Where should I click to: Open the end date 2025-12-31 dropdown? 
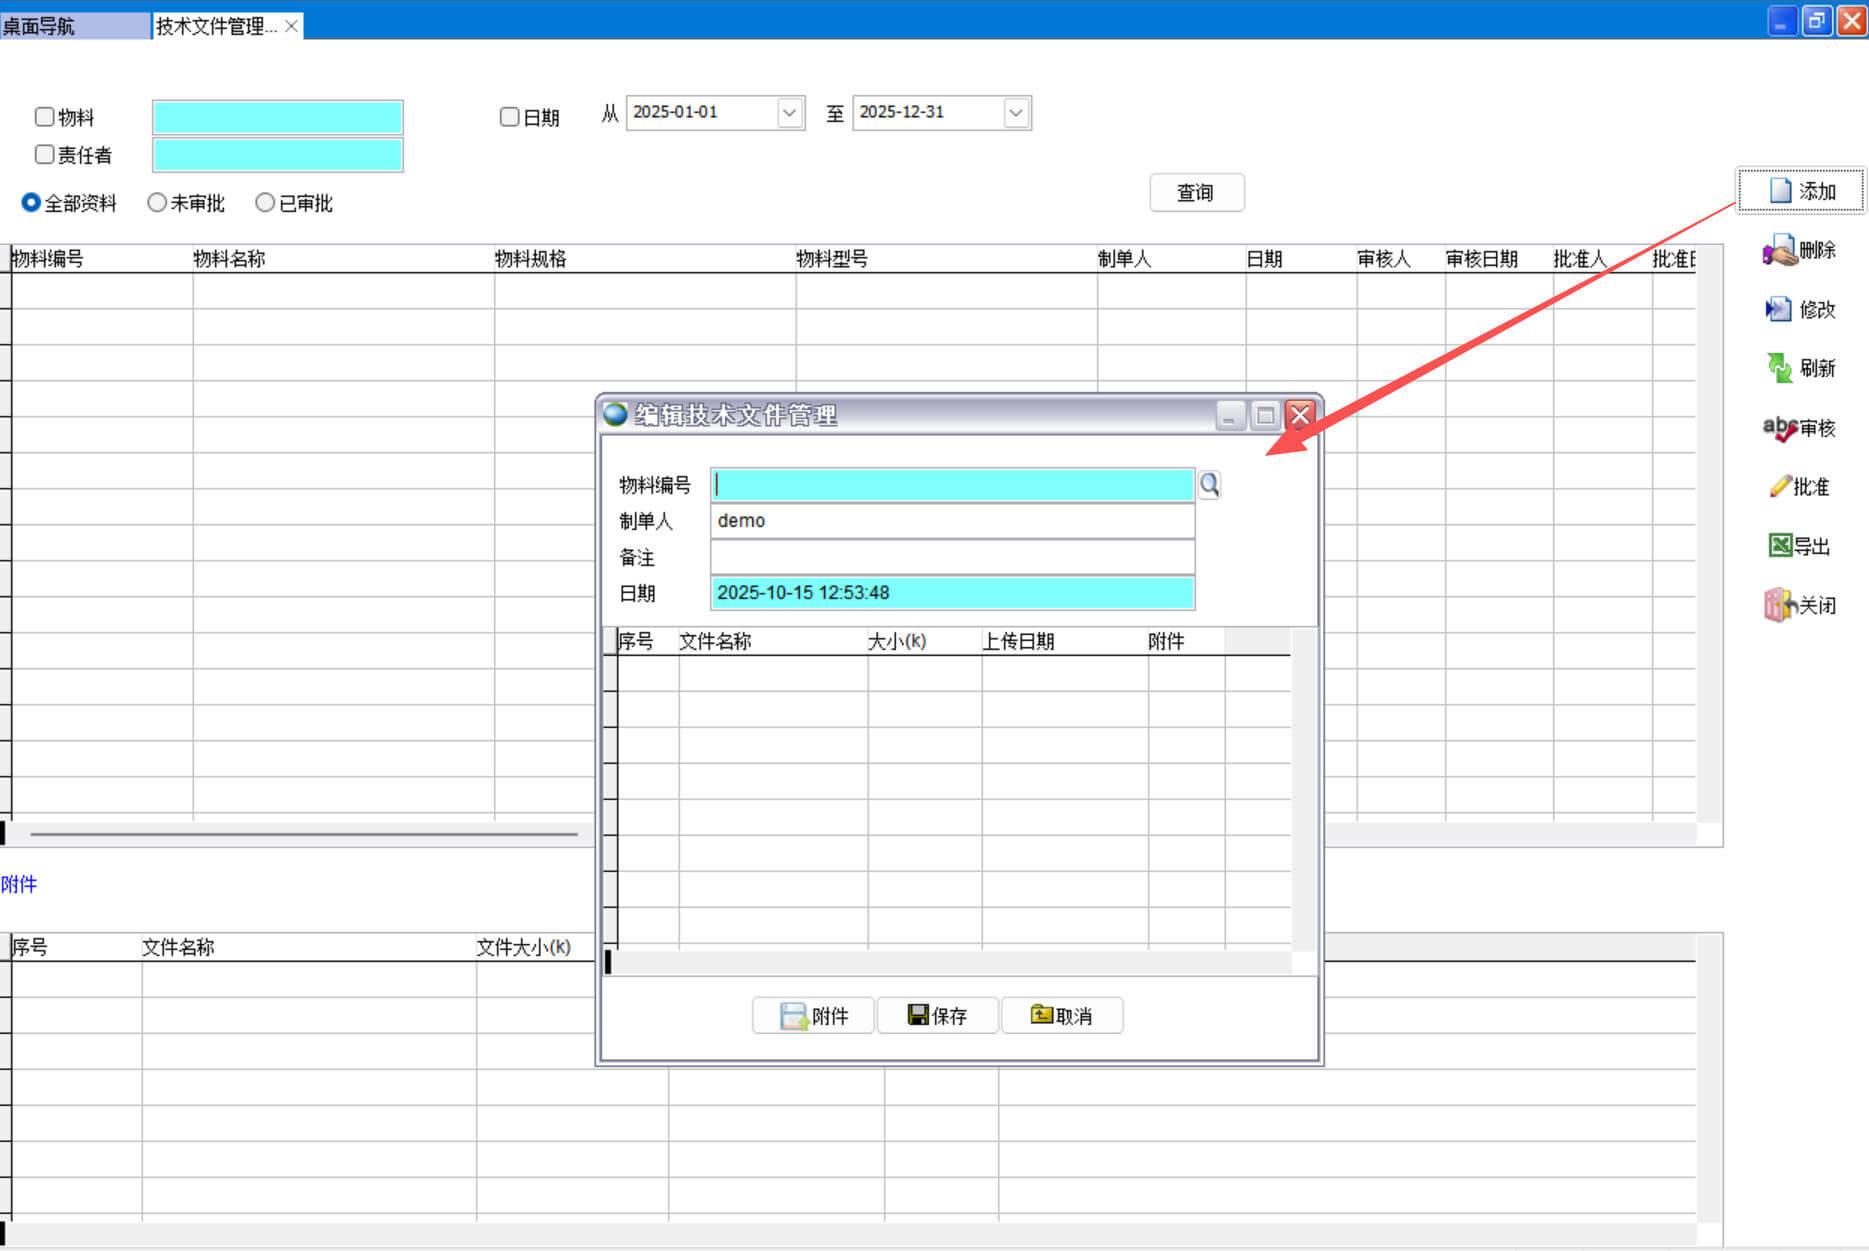(1016, 113)
